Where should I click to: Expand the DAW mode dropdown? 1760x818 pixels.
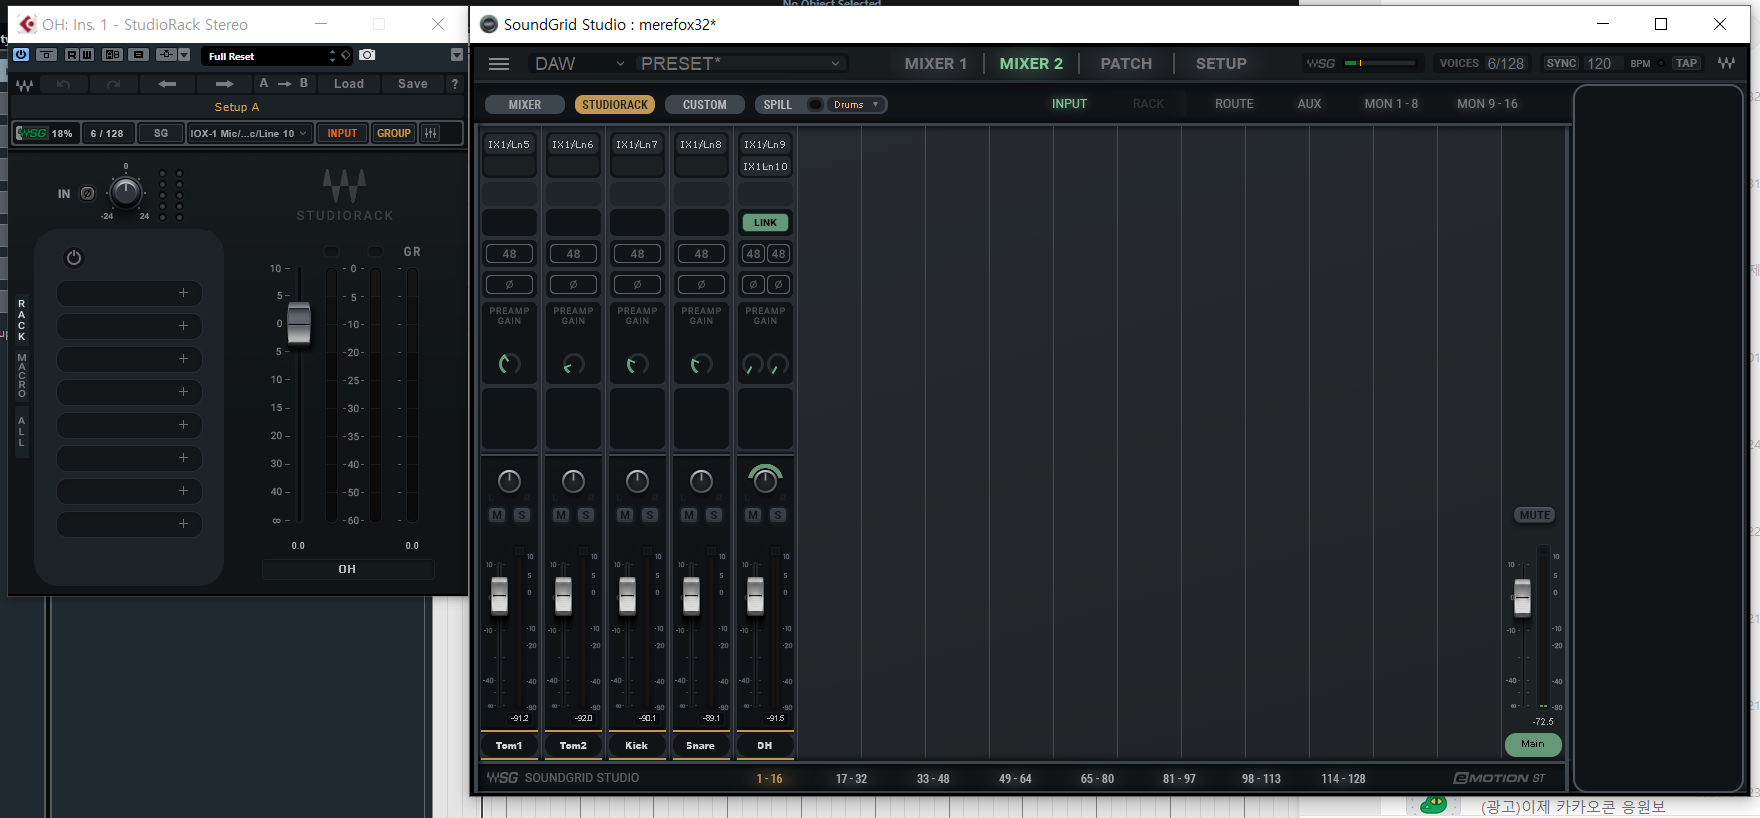[x=579, y=64]
